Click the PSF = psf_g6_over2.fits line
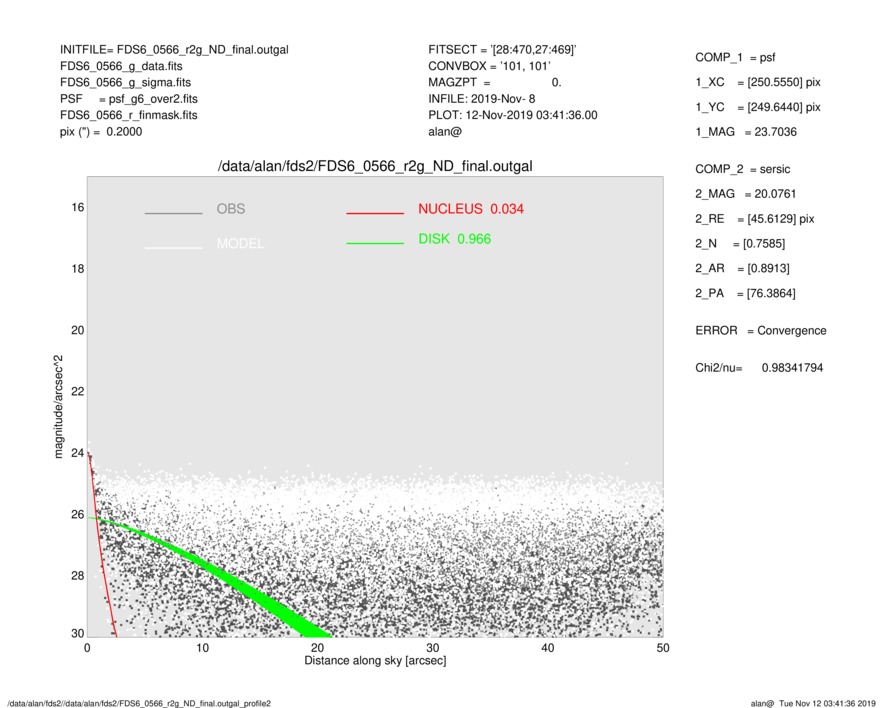This screenshot has height=708, width=885. tap(128, 99)
